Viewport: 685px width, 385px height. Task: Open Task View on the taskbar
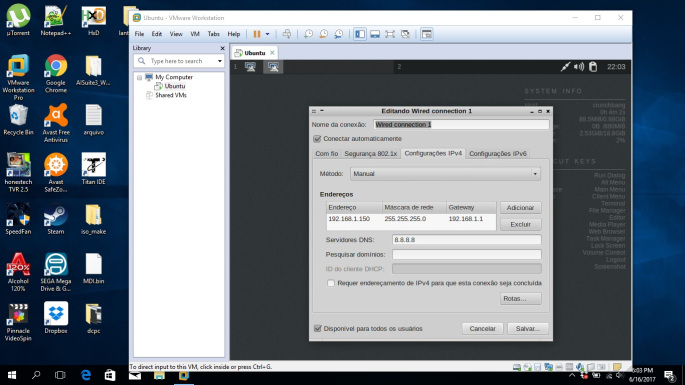pos(60,375)
